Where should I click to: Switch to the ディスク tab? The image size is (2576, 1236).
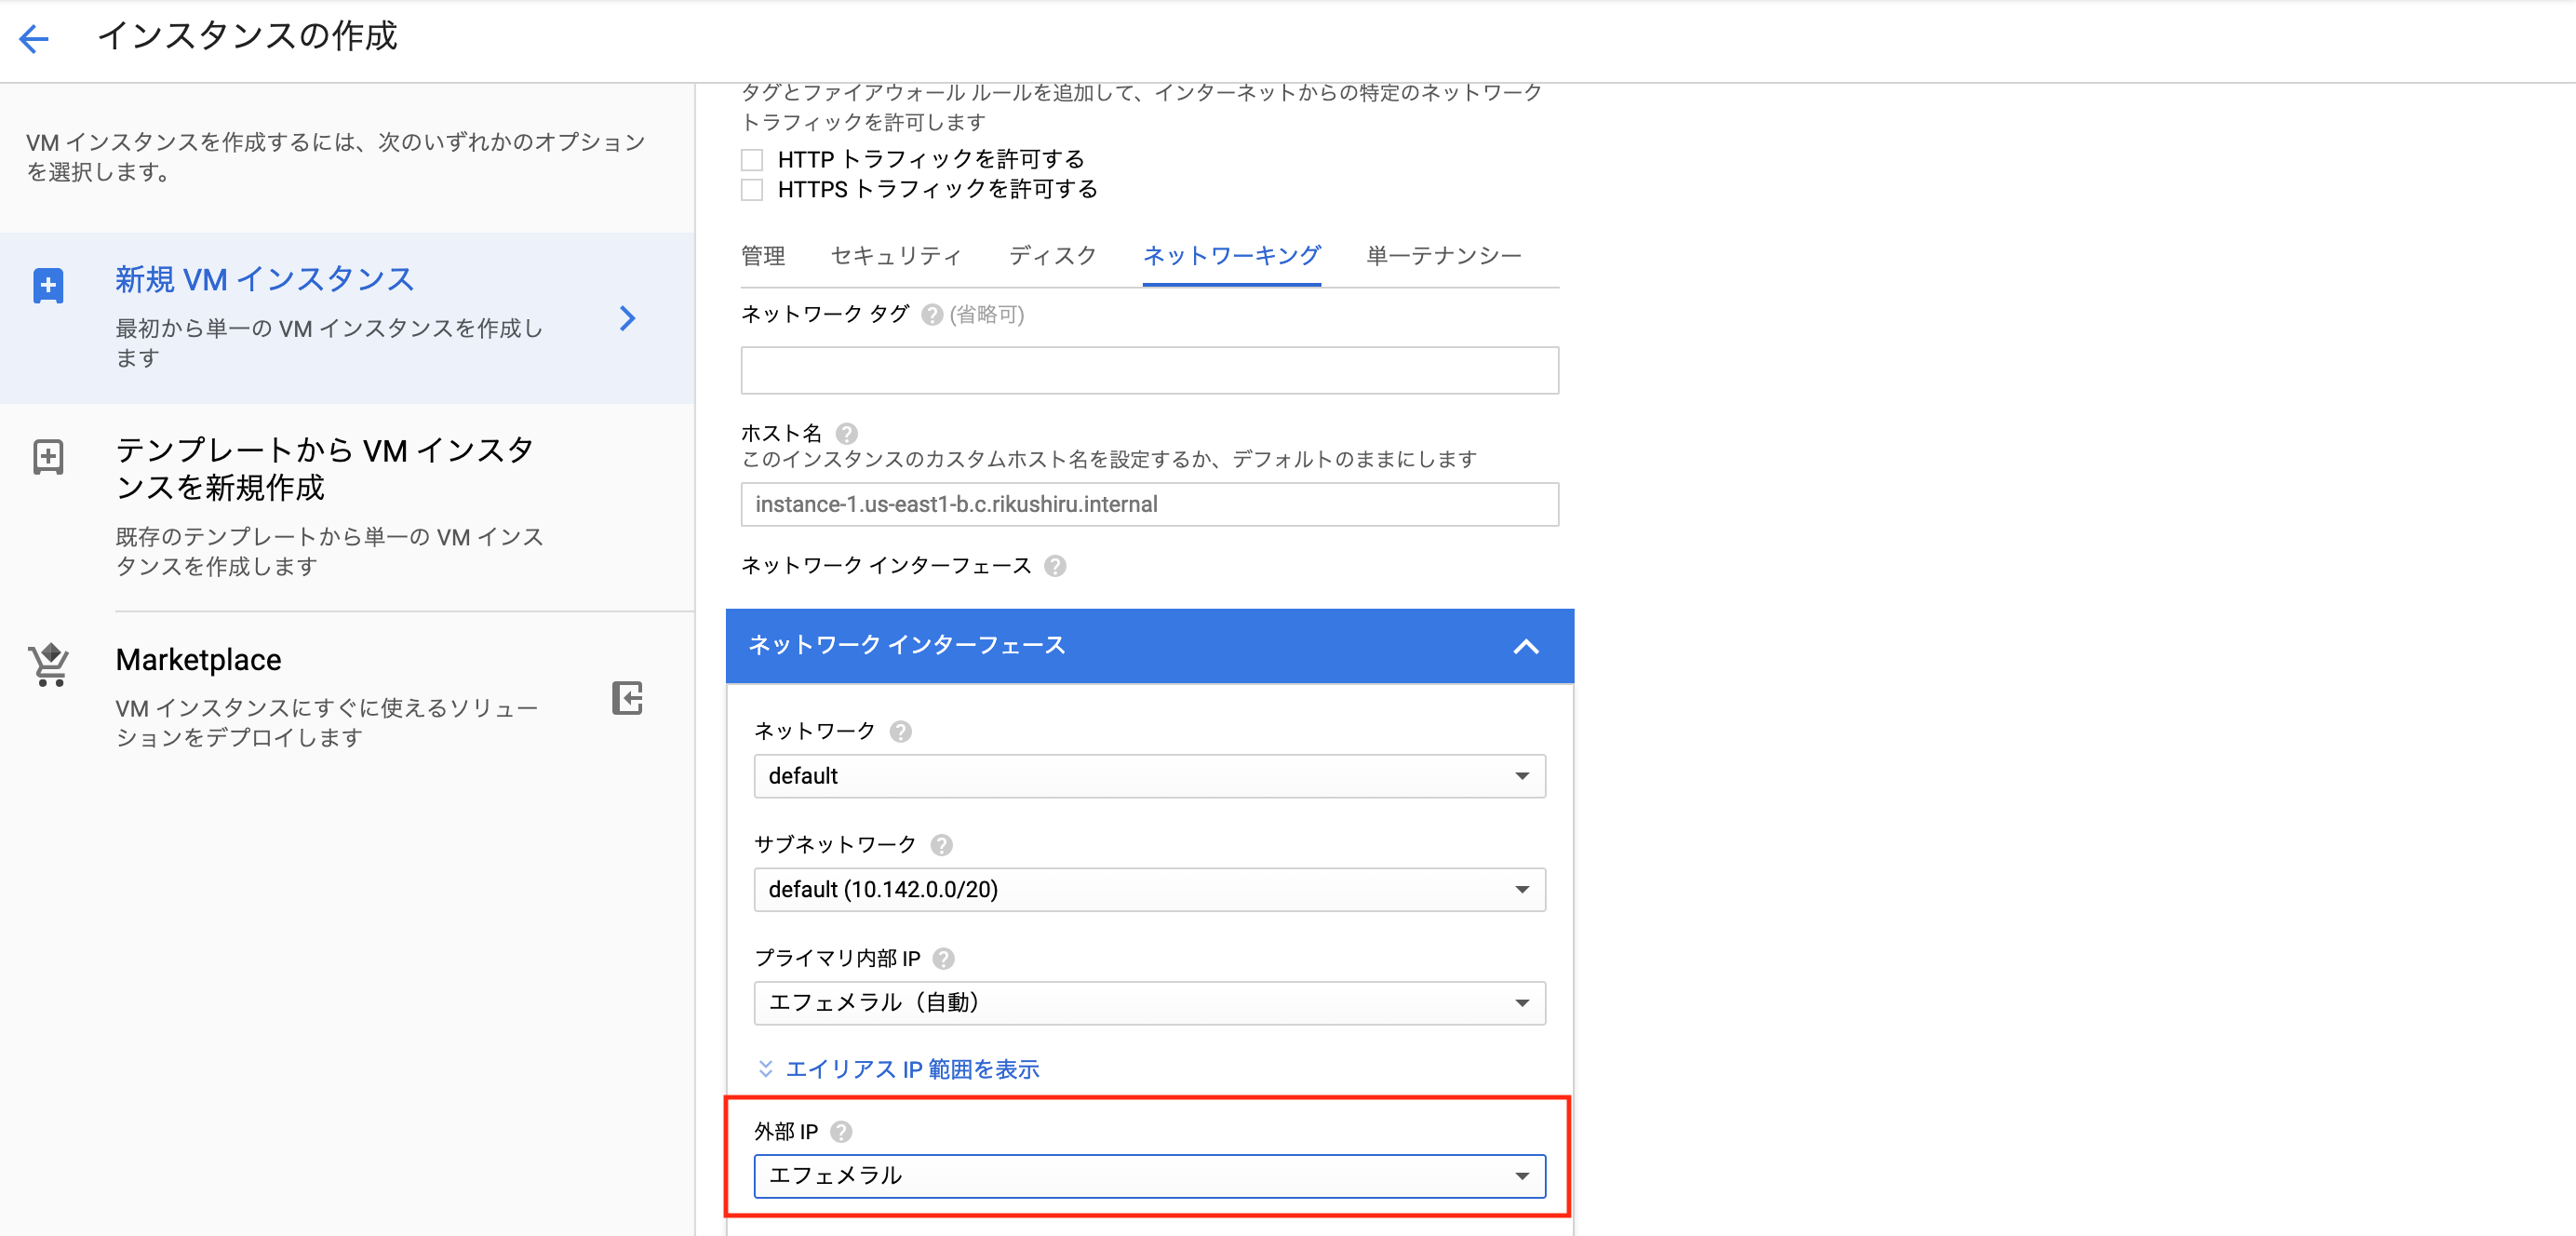1052,255
